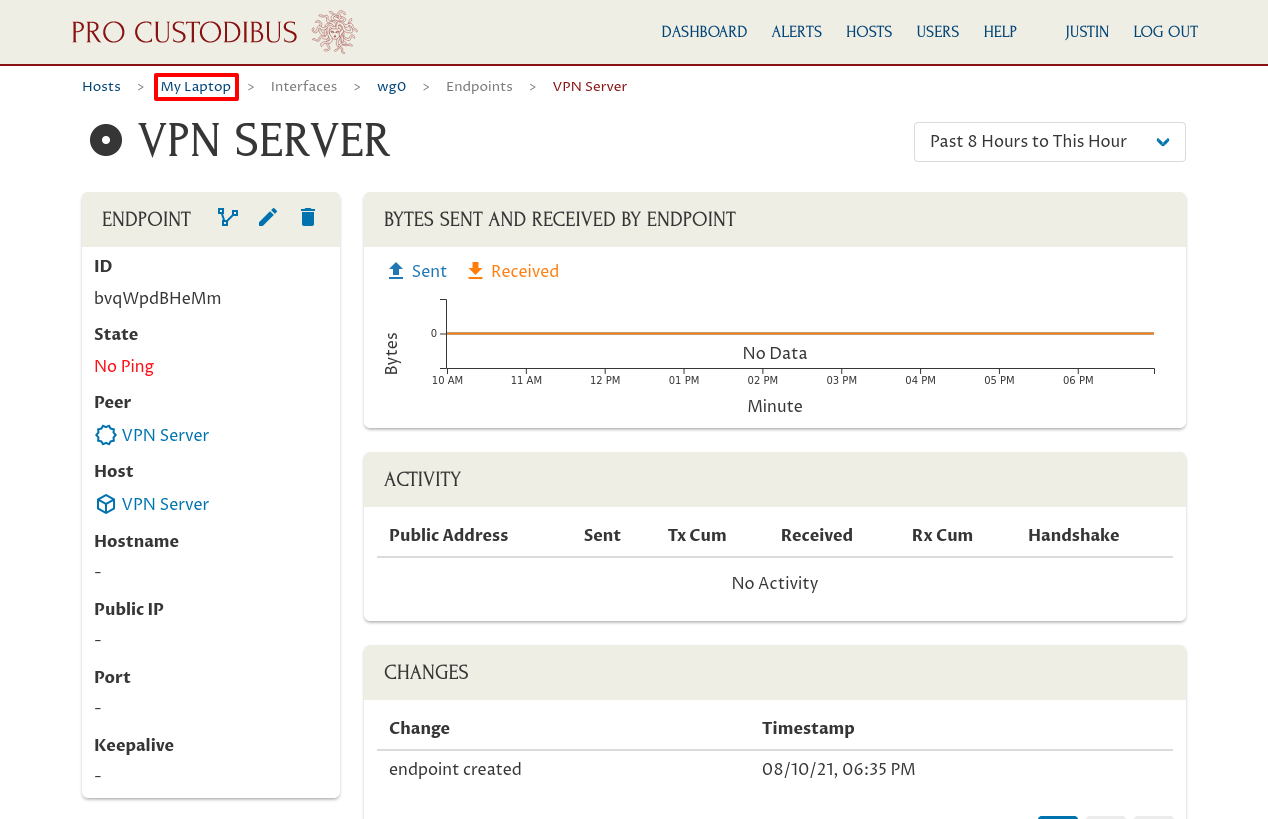1268x819 pixels.
Task: Click the Rx Cum column header
Action: pos(942,535)
